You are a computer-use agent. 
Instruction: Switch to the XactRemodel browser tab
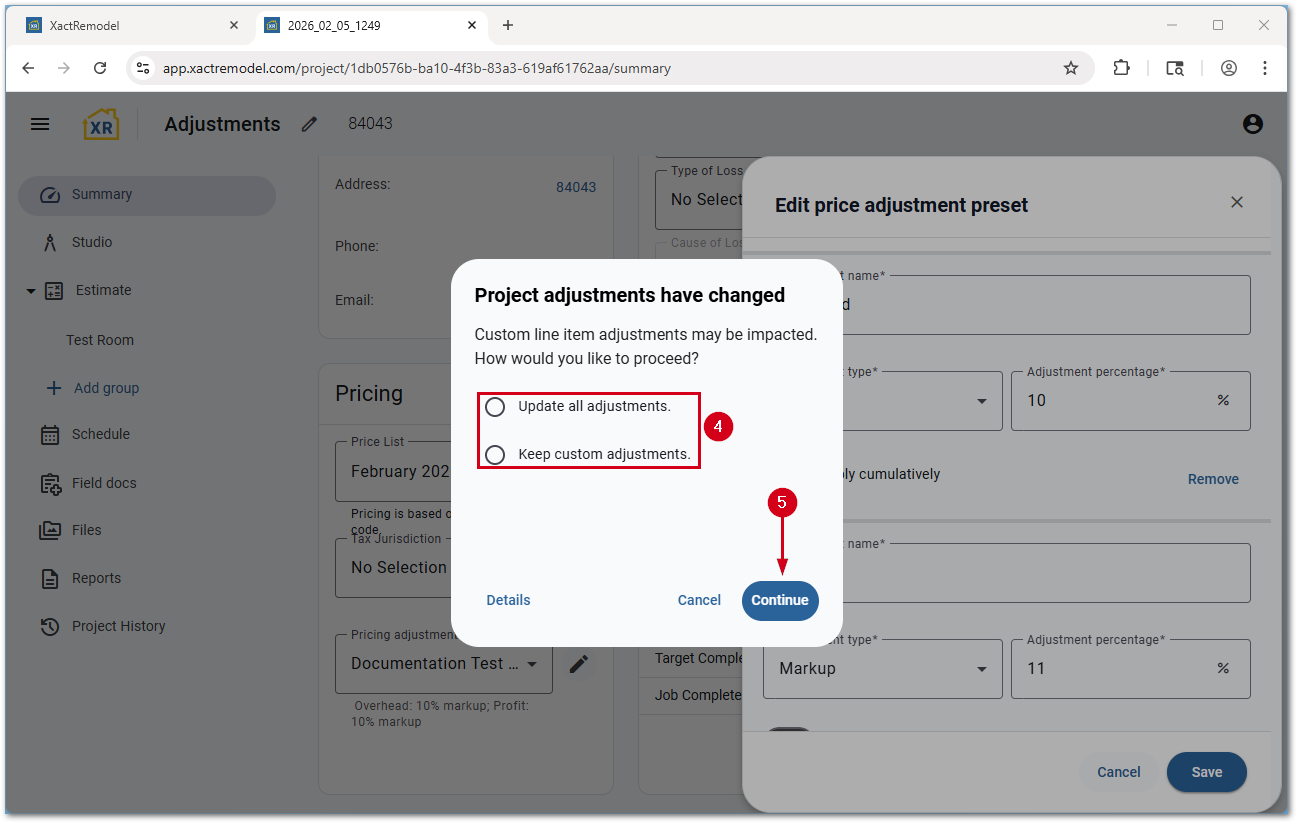point(130,25)
